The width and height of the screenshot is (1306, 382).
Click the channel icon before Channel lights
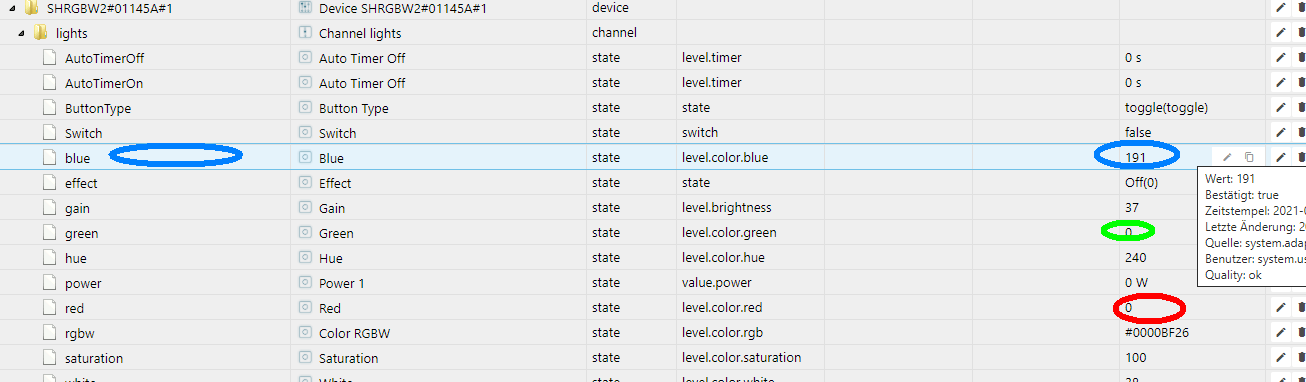(306, 33)
